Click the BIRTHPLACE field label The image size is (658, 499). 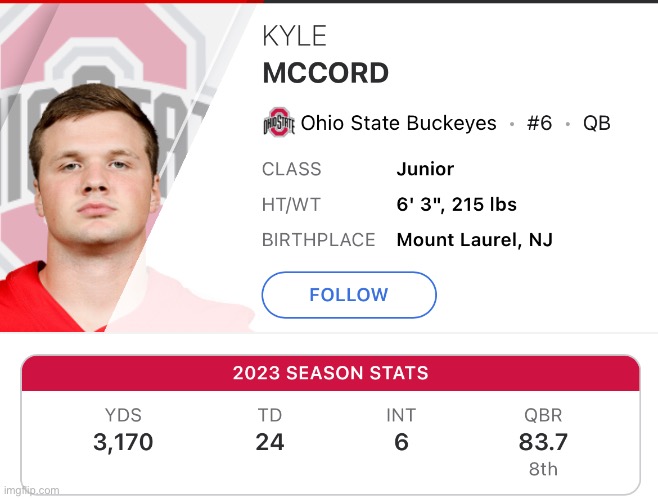[x=318, y=239]
